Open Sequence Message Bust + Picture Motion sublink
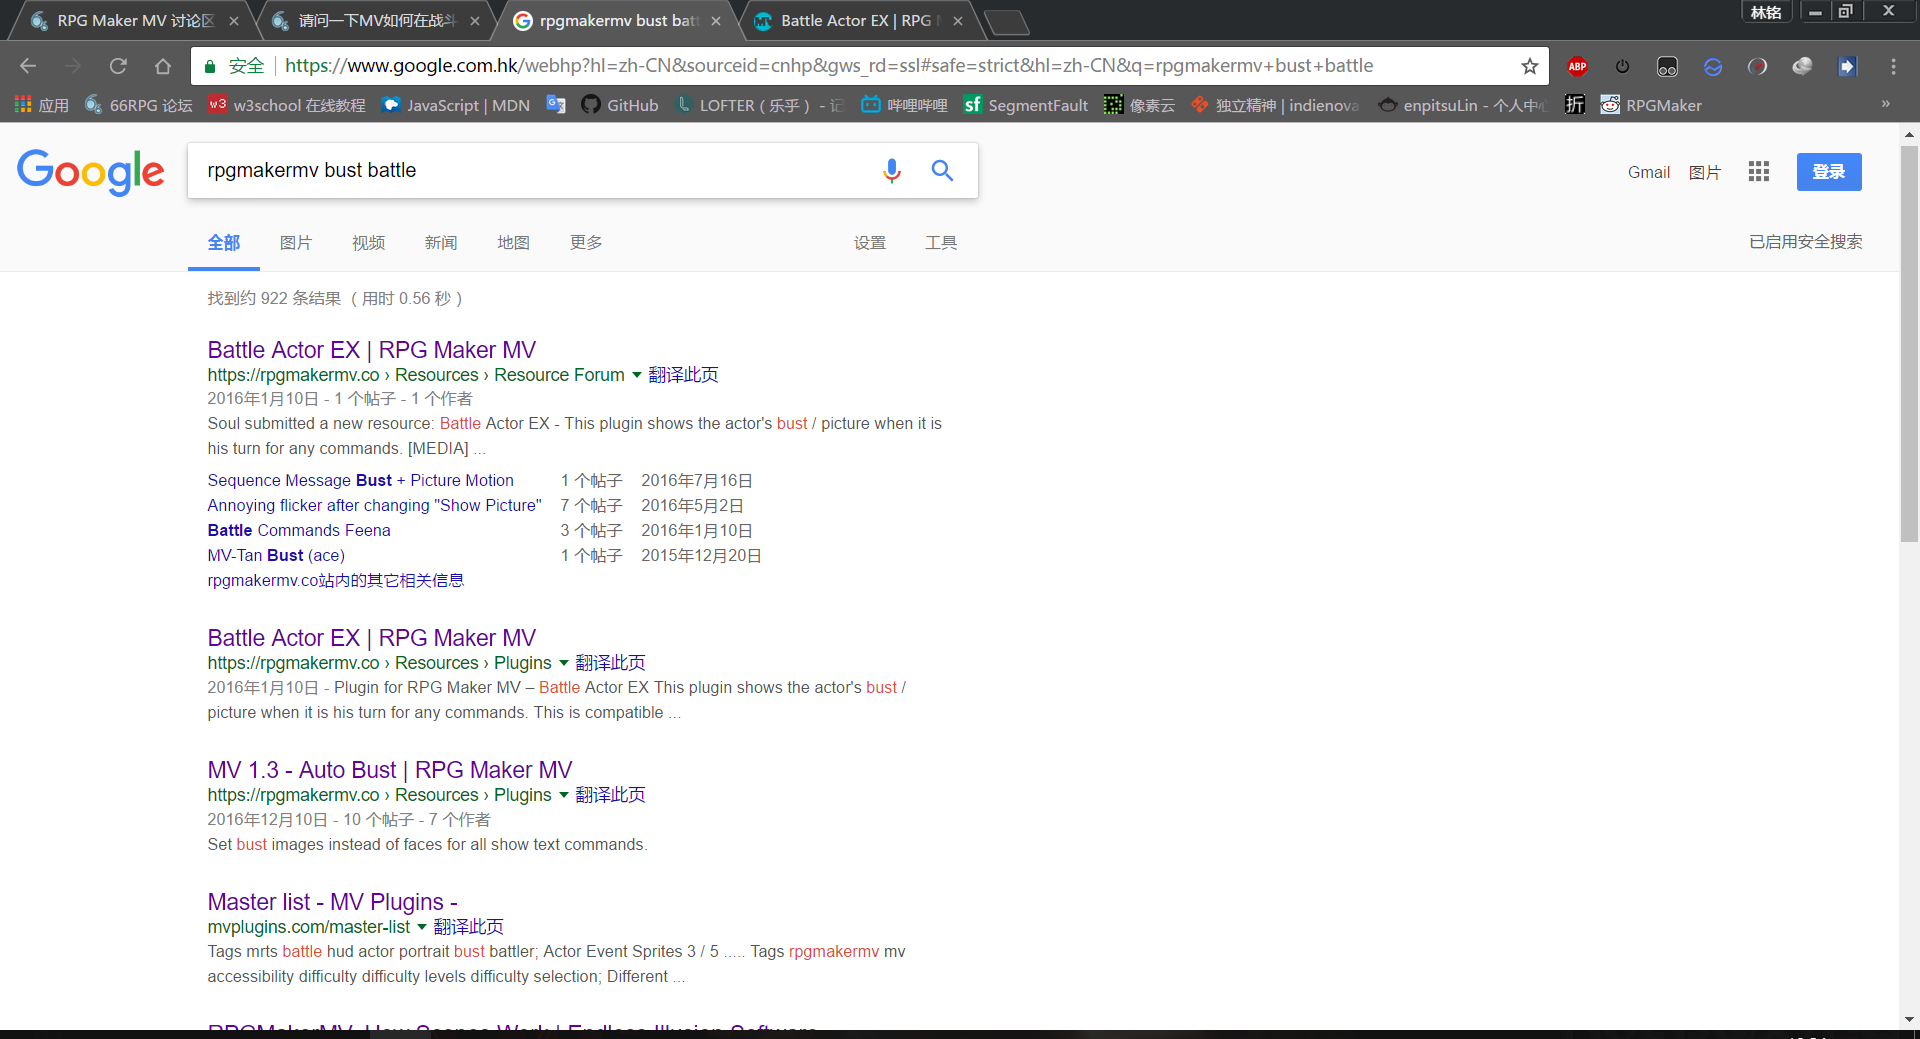The height and width of the screenshot is (1039, 1920). point(360,481)
